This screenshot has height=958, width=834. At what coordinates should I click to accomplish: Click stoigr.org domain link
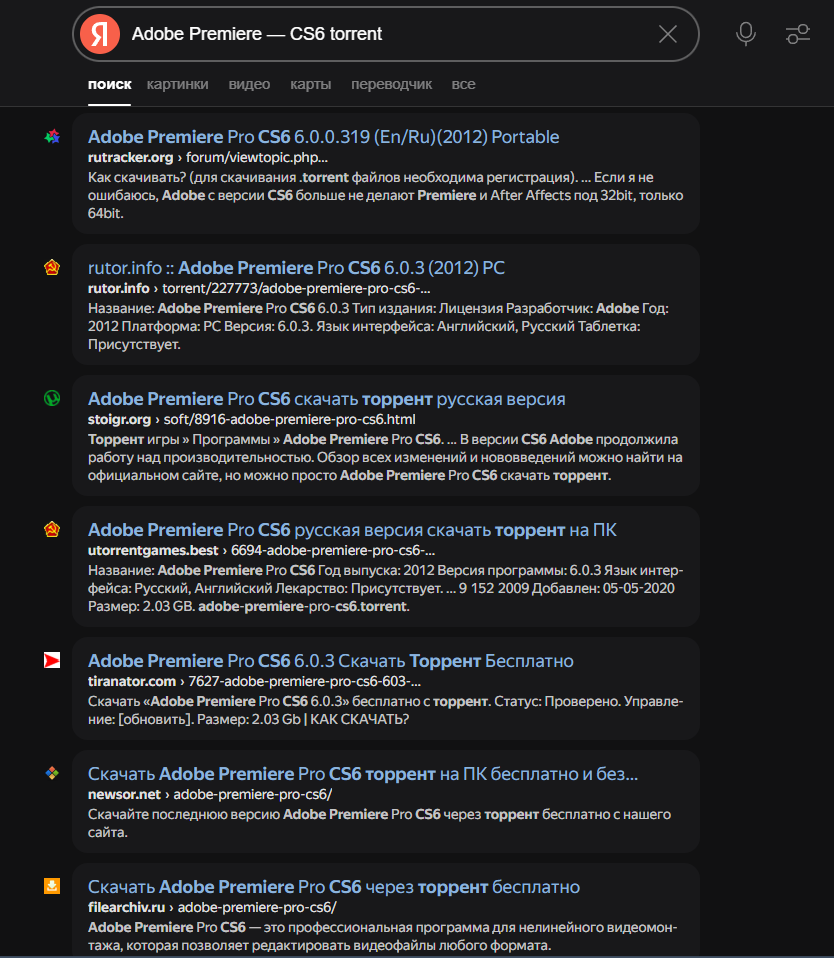coord(119,420)
